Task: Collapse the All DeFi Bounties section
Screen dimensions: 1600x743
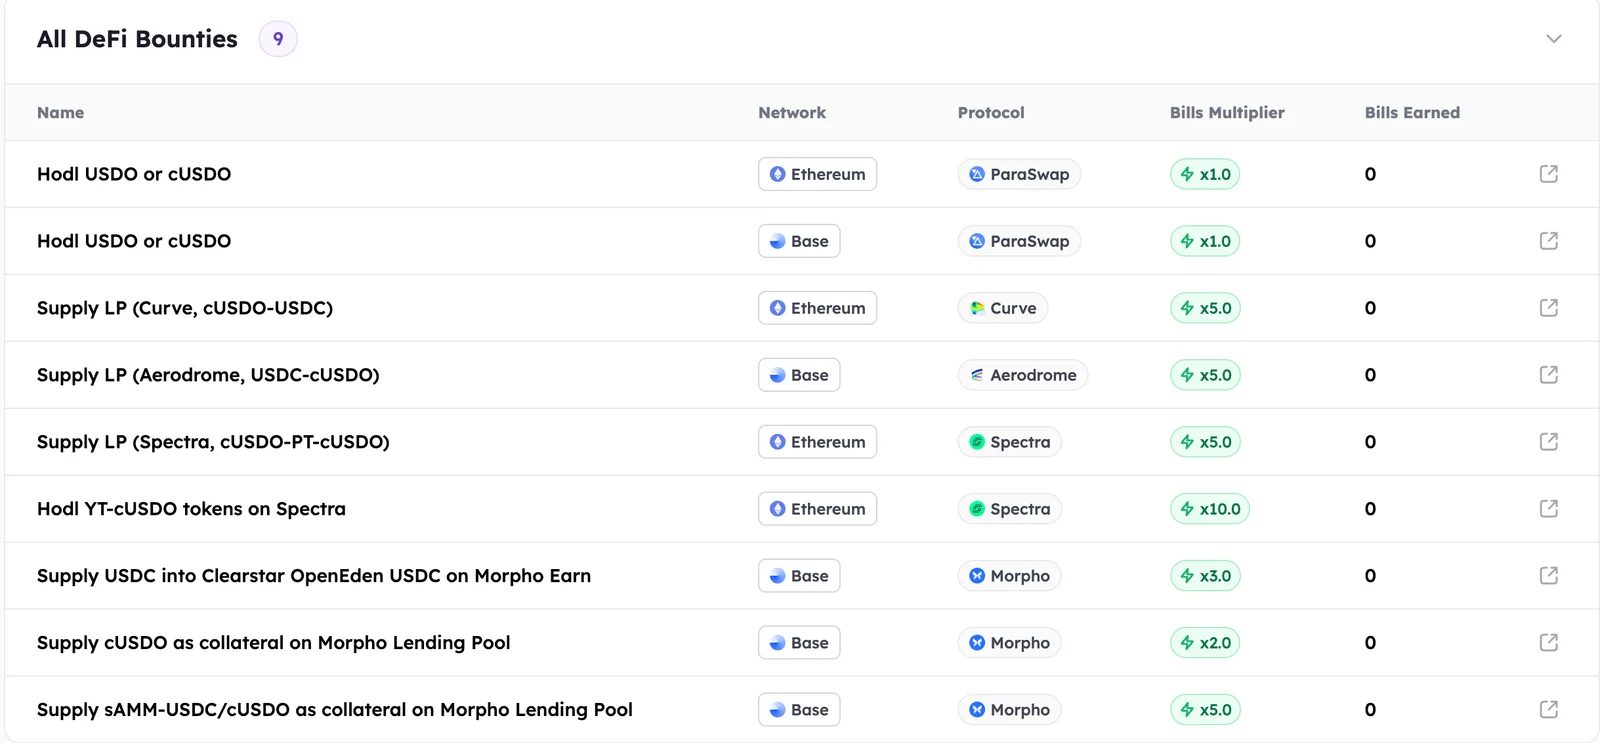Action: [x=1553, y=39]
